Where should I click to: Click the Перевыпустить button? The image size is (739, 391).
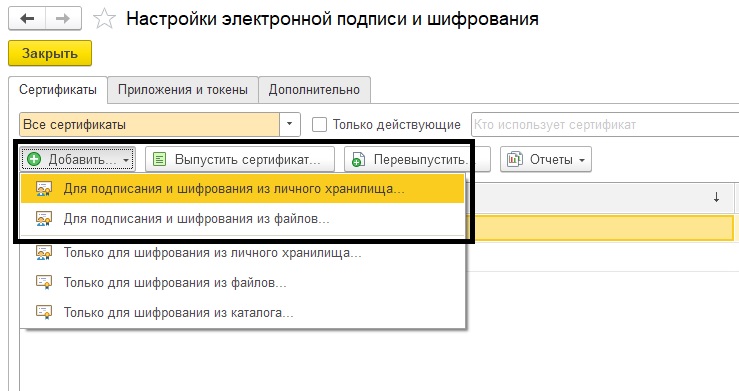417,159
